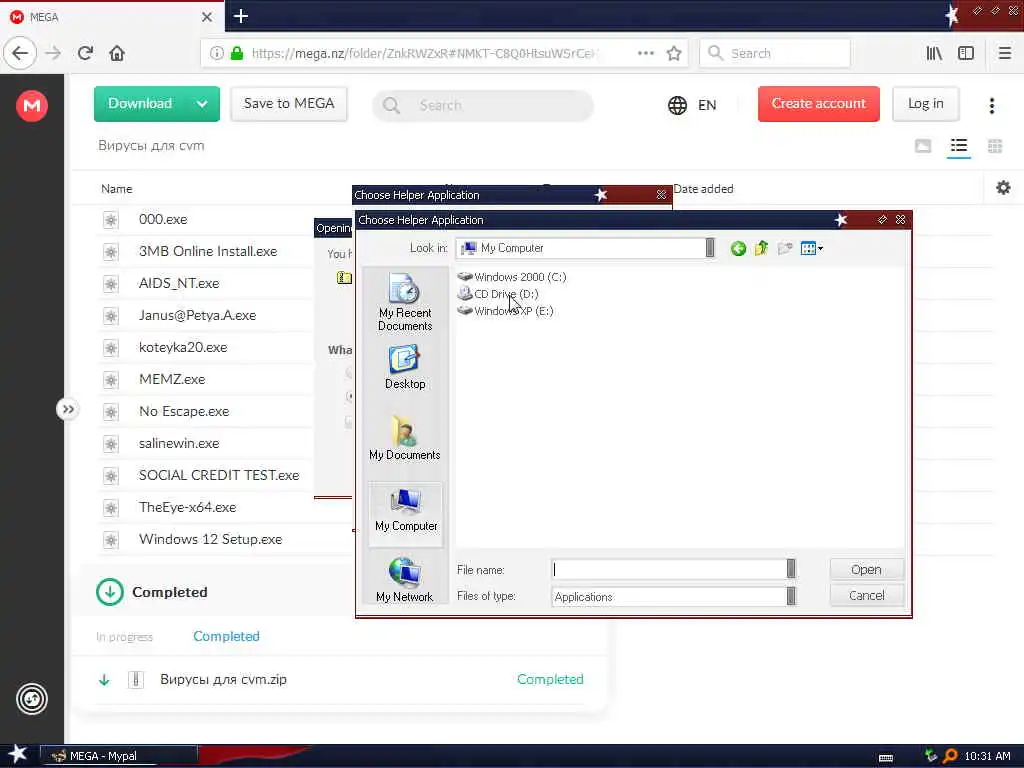Open the view menu icon in the file dialog
Viewport: 1024px width, 768px height.
tap(811, 248)
